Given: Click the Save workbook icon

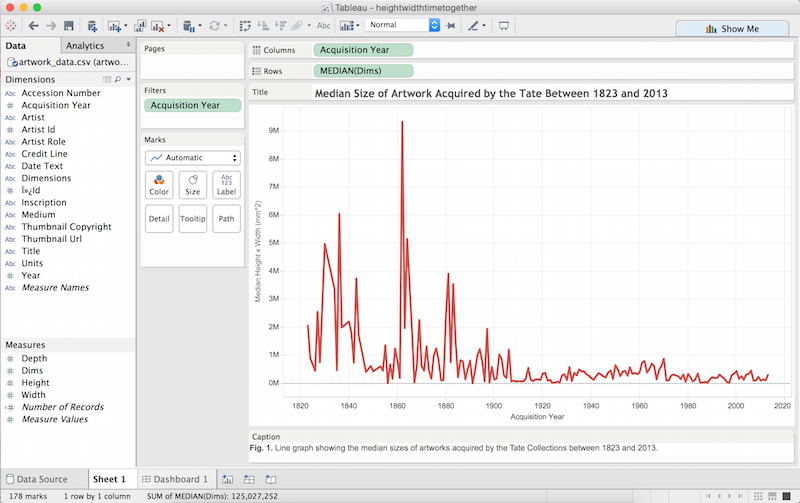Looking at the screenshot, I should pyautogui.click(x=69, y=26).
